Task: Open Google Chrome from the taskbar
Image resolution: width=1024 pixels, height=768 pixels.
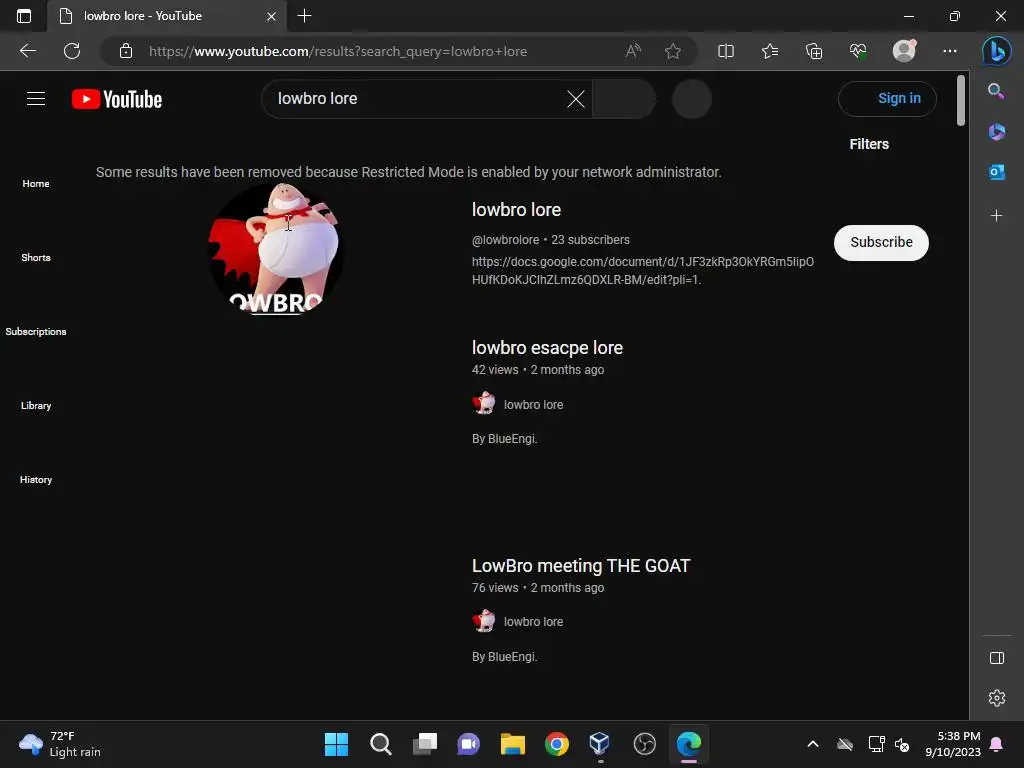Action: (556, 744)
